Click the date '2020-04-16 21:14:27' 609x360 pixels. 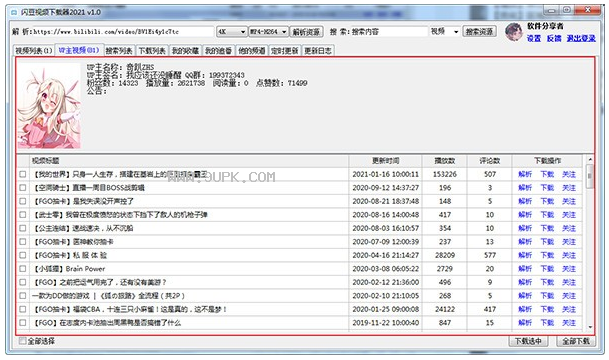pyautogui.click(x=385, y=255)
